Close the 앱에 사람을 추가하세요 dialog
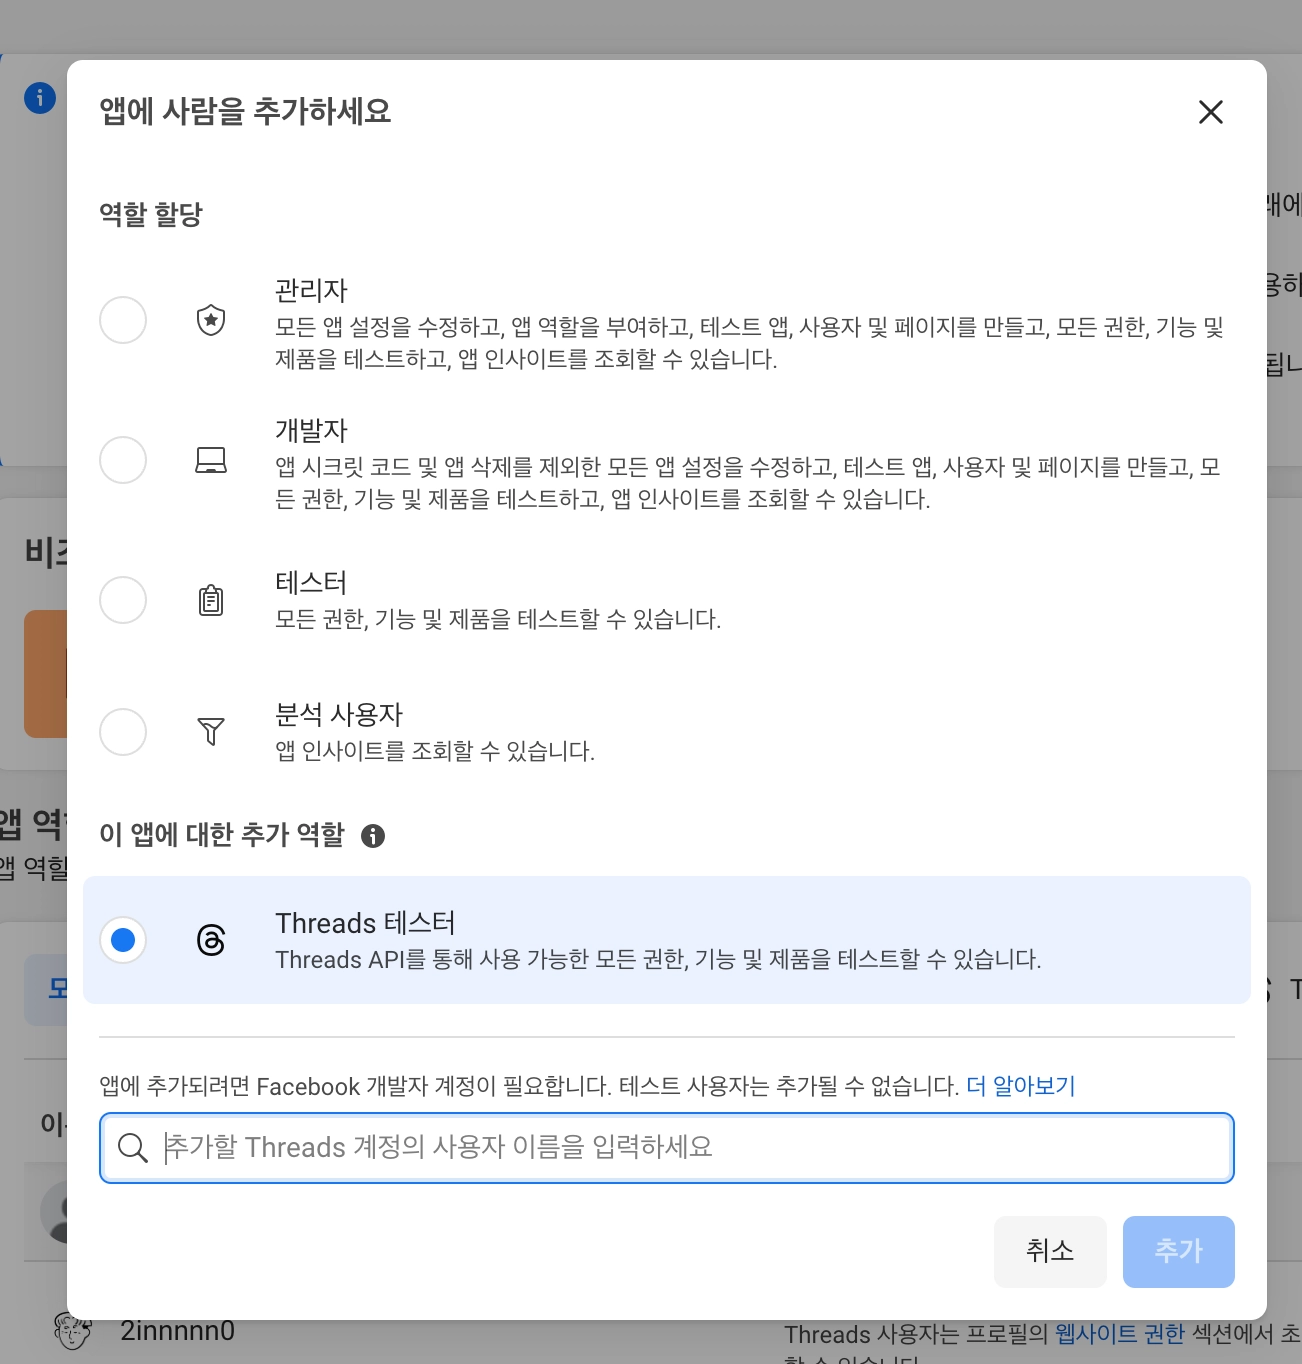 pos(1211,112)
